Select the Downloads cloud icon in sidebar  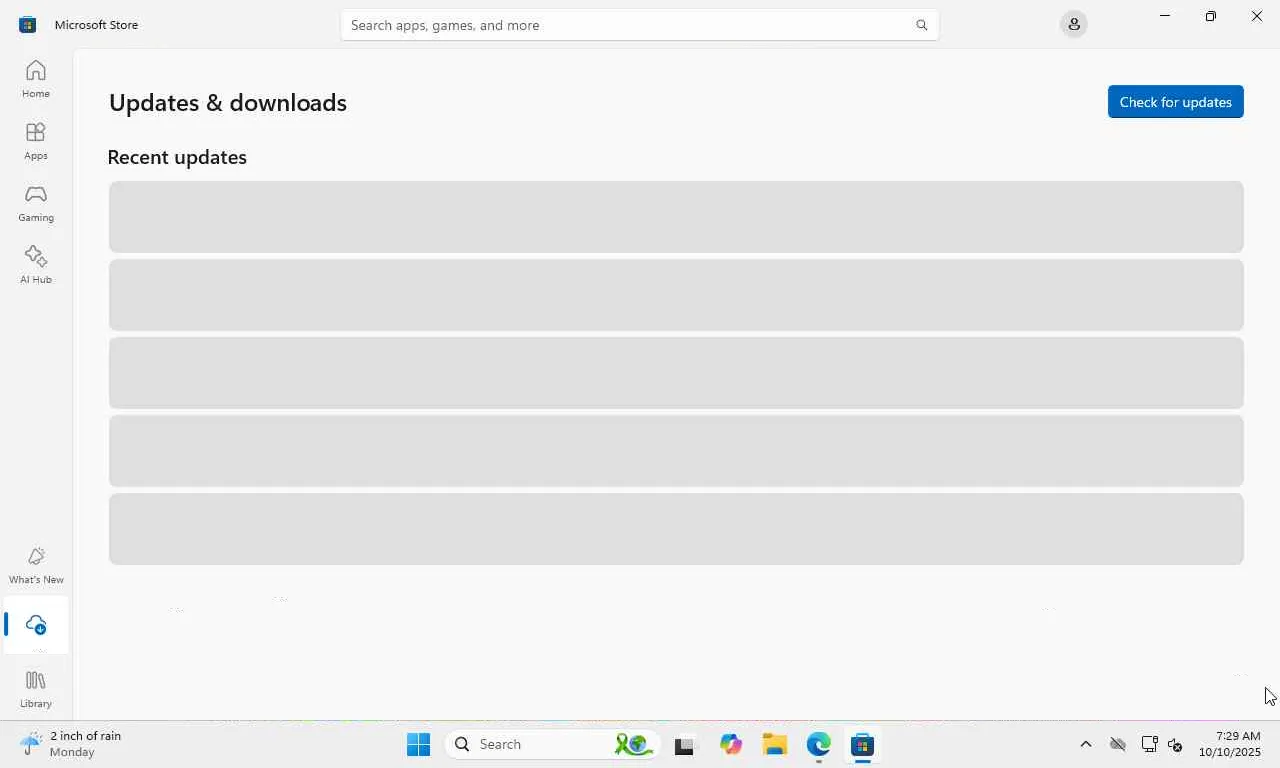36,625
